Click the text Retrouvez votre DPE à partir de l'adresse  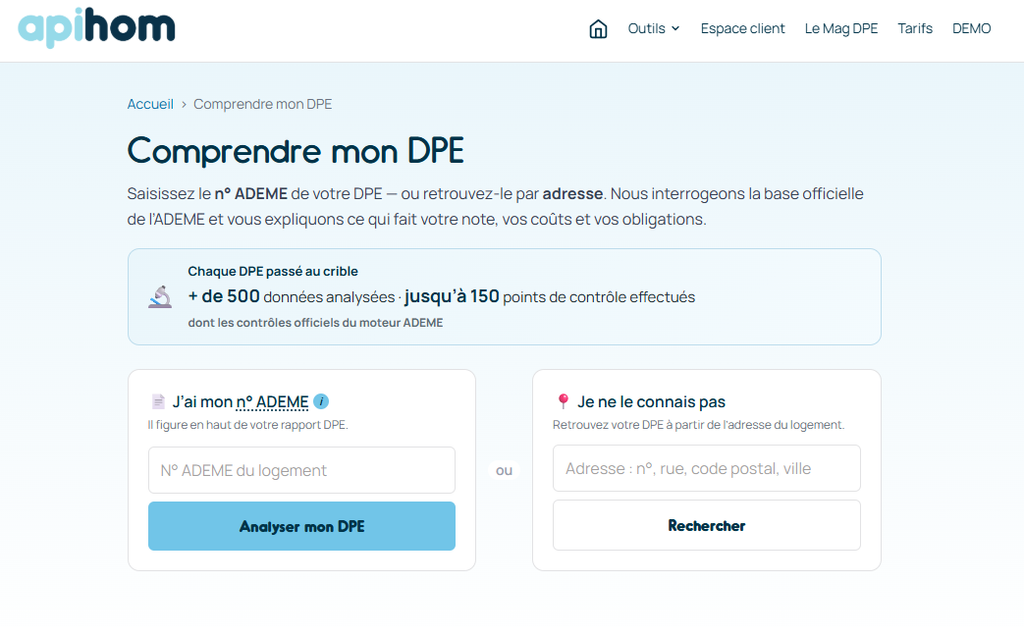click(699, 425)
